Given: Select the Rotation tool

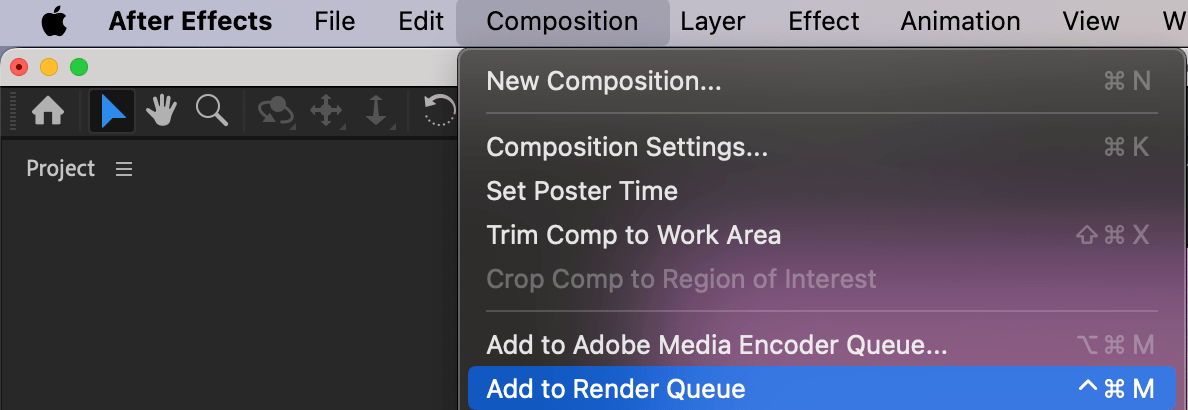Looking at the screenshot, I should pos(440,112).
